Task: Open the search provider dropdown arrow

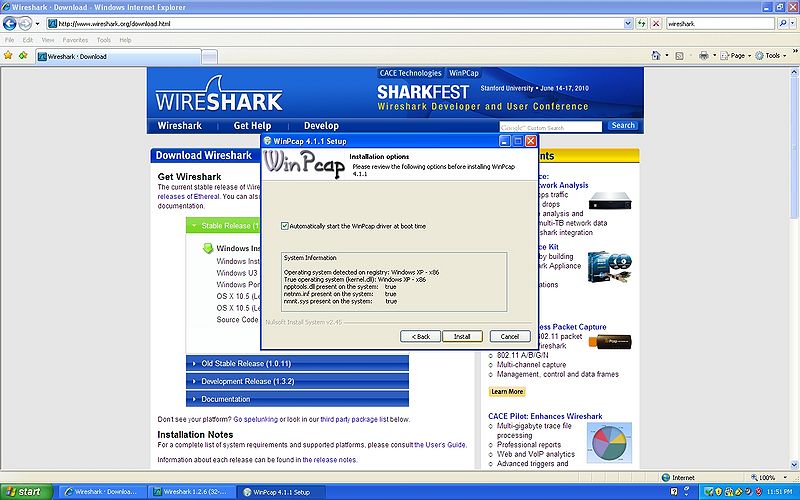Action: pyautogui.click(x=793, y=23)
